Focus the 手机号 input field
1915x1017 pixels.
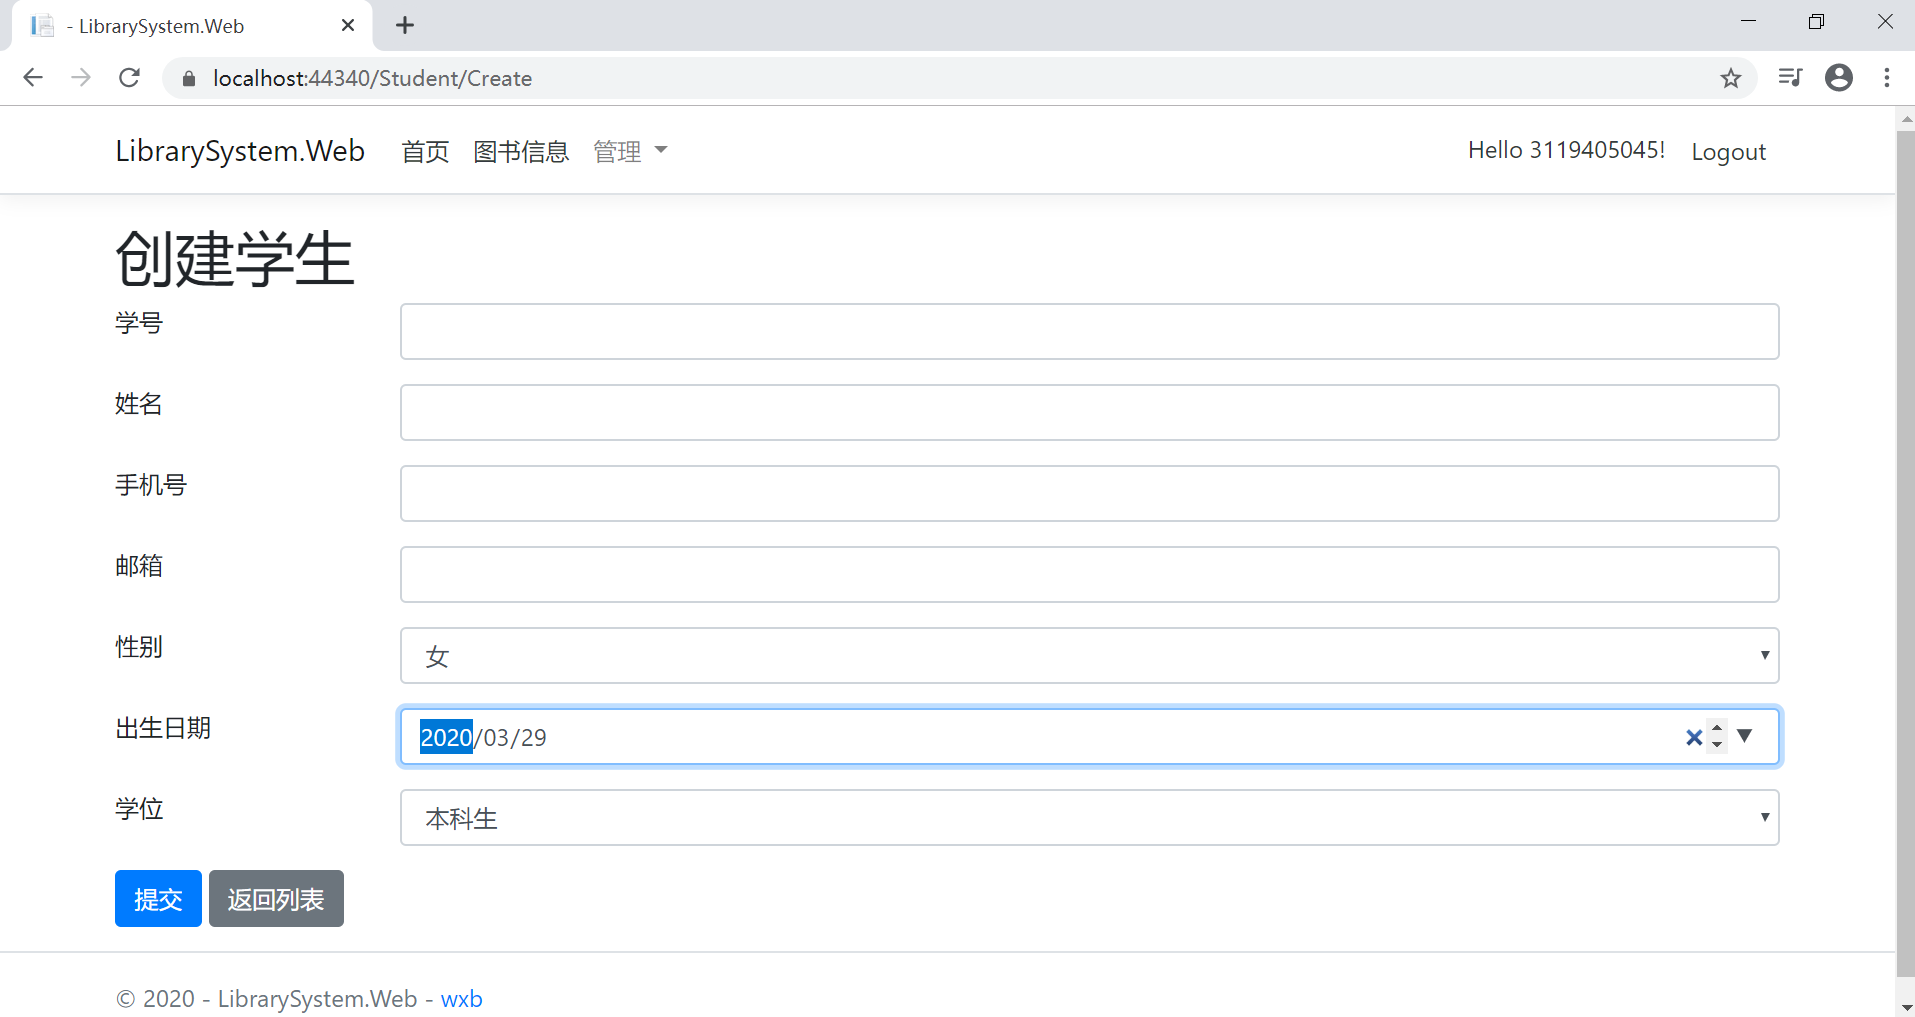pos(1089,493)
